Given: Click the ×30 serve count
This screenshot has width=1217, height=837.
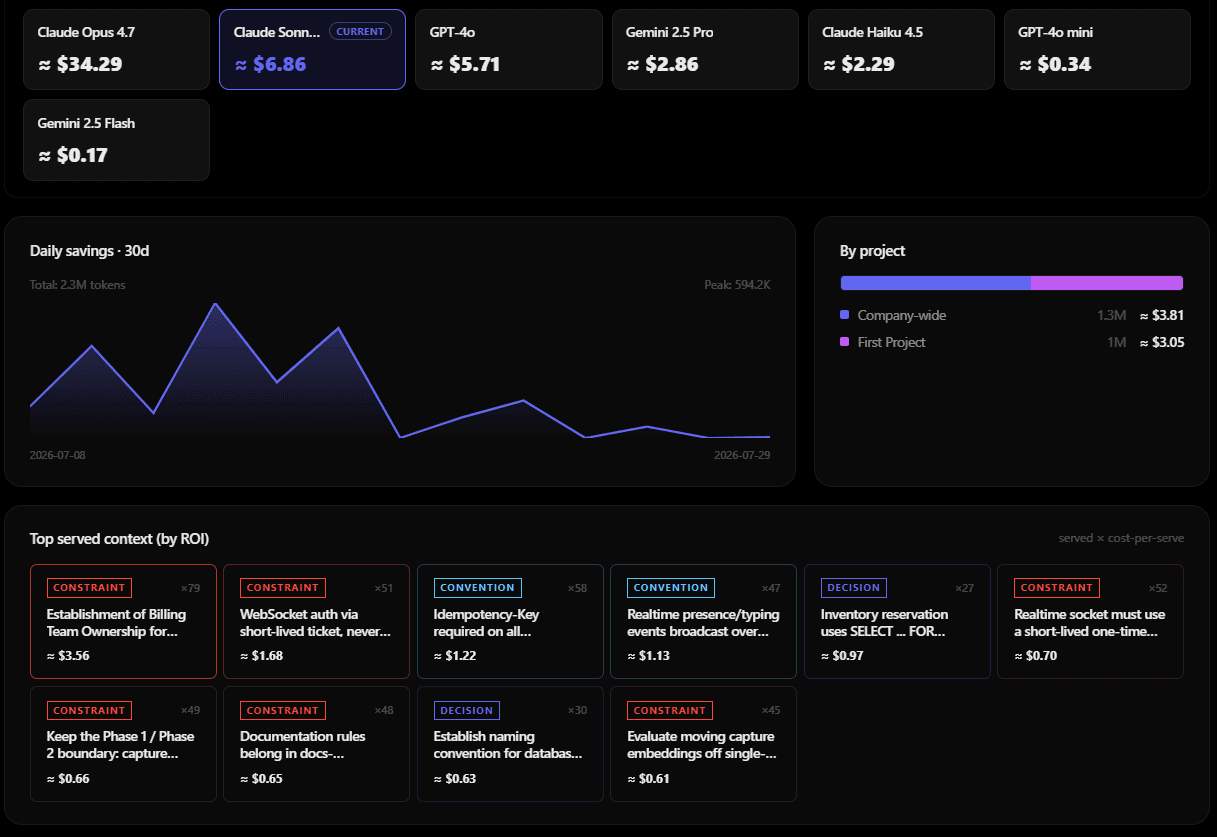Looking at the screenshot, I should click(x=577, y=710).
